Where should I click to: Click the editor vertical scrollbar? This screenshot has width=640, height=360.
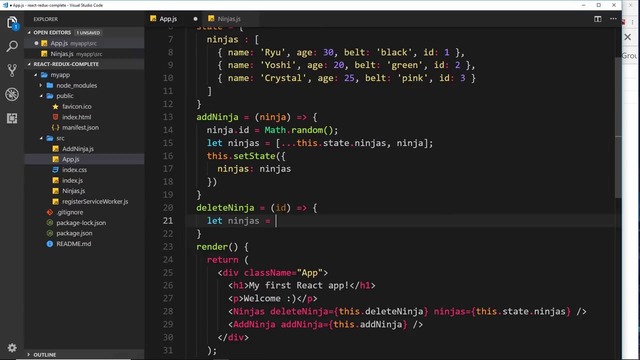pyautogui.click(x=618, y=127)
